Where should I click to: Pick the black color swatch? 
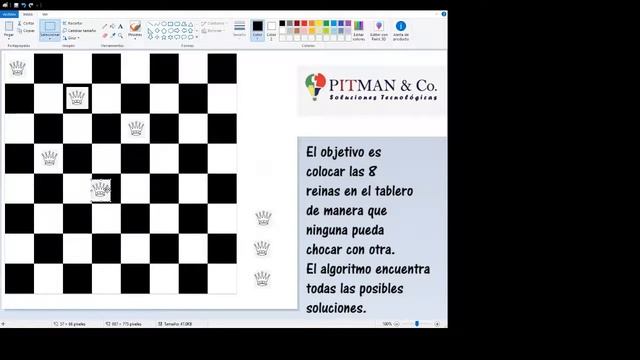[282, 24]
